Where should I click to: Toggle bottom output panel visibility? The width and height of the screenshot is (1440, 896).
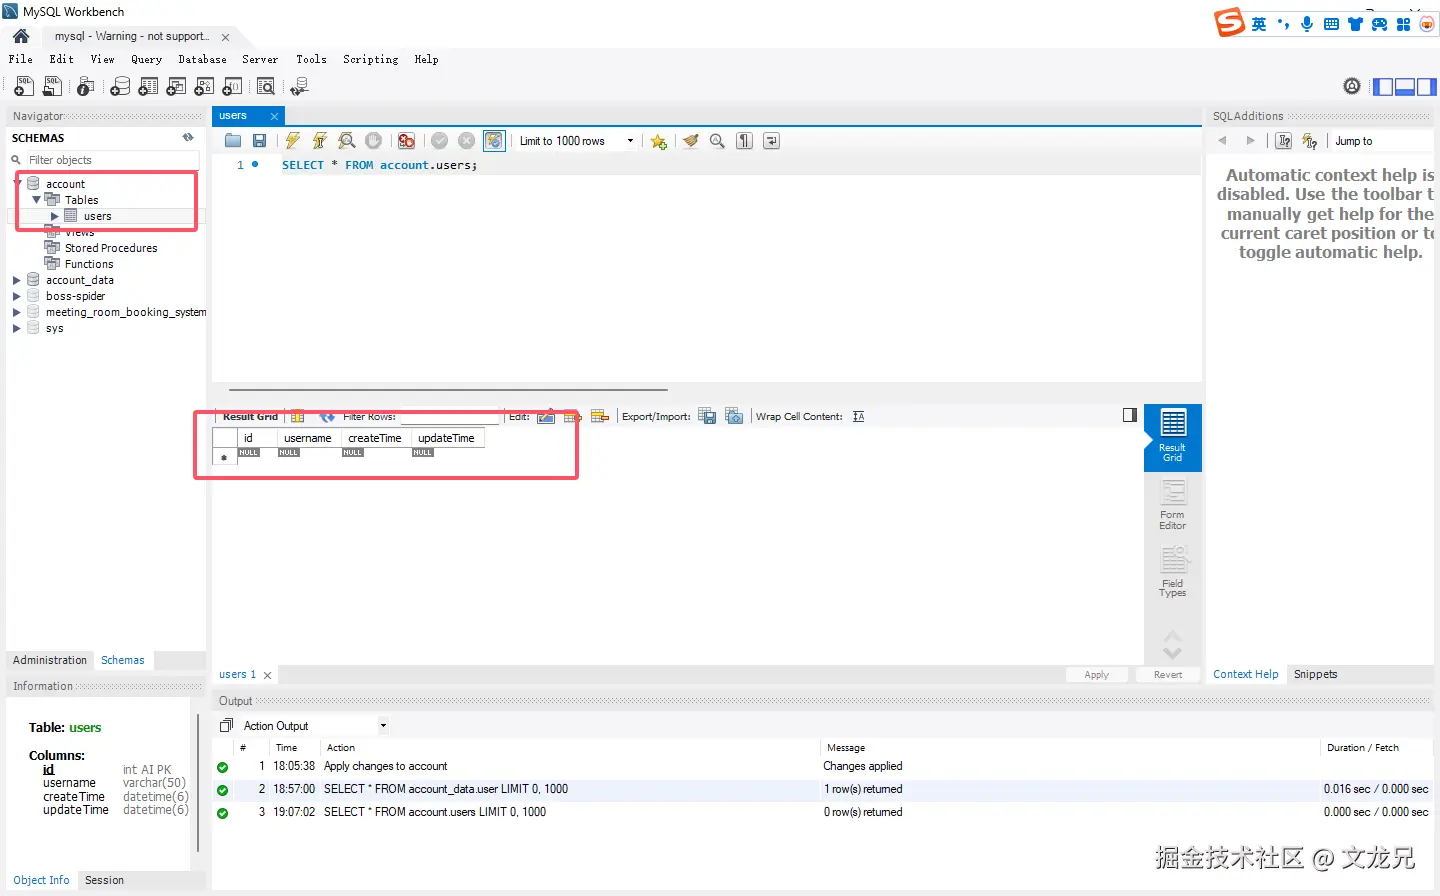point(1404,87)
